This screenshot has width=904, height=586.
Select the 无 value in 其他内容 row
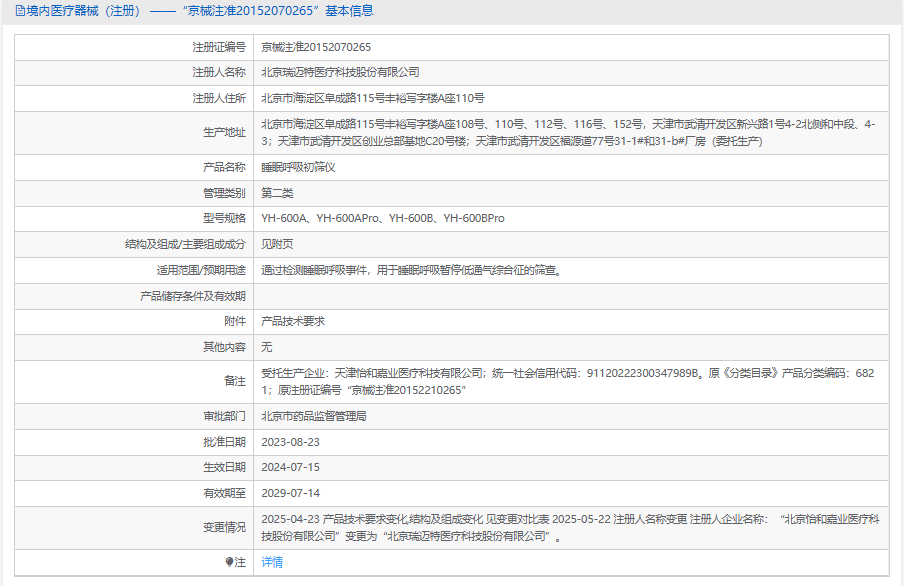coord(266,347)
